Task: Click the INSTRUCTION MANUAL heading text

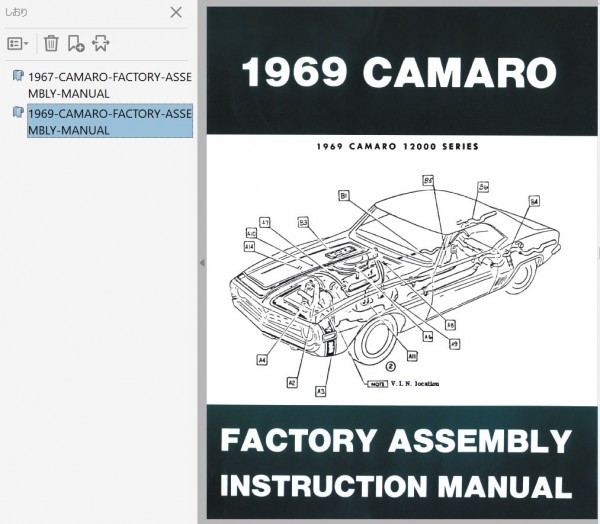Action: (396, 485)
